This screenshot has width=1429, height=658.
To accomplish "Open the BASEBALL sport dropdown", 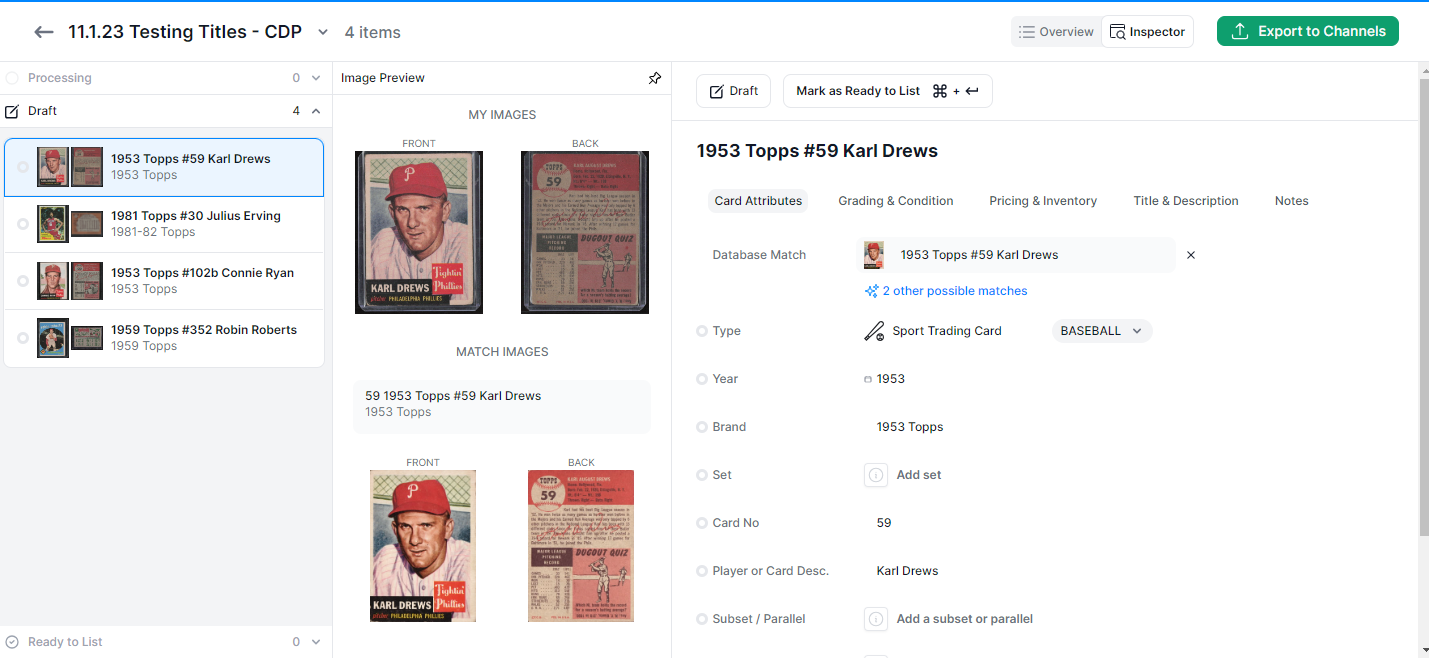I will point(1102,331).
